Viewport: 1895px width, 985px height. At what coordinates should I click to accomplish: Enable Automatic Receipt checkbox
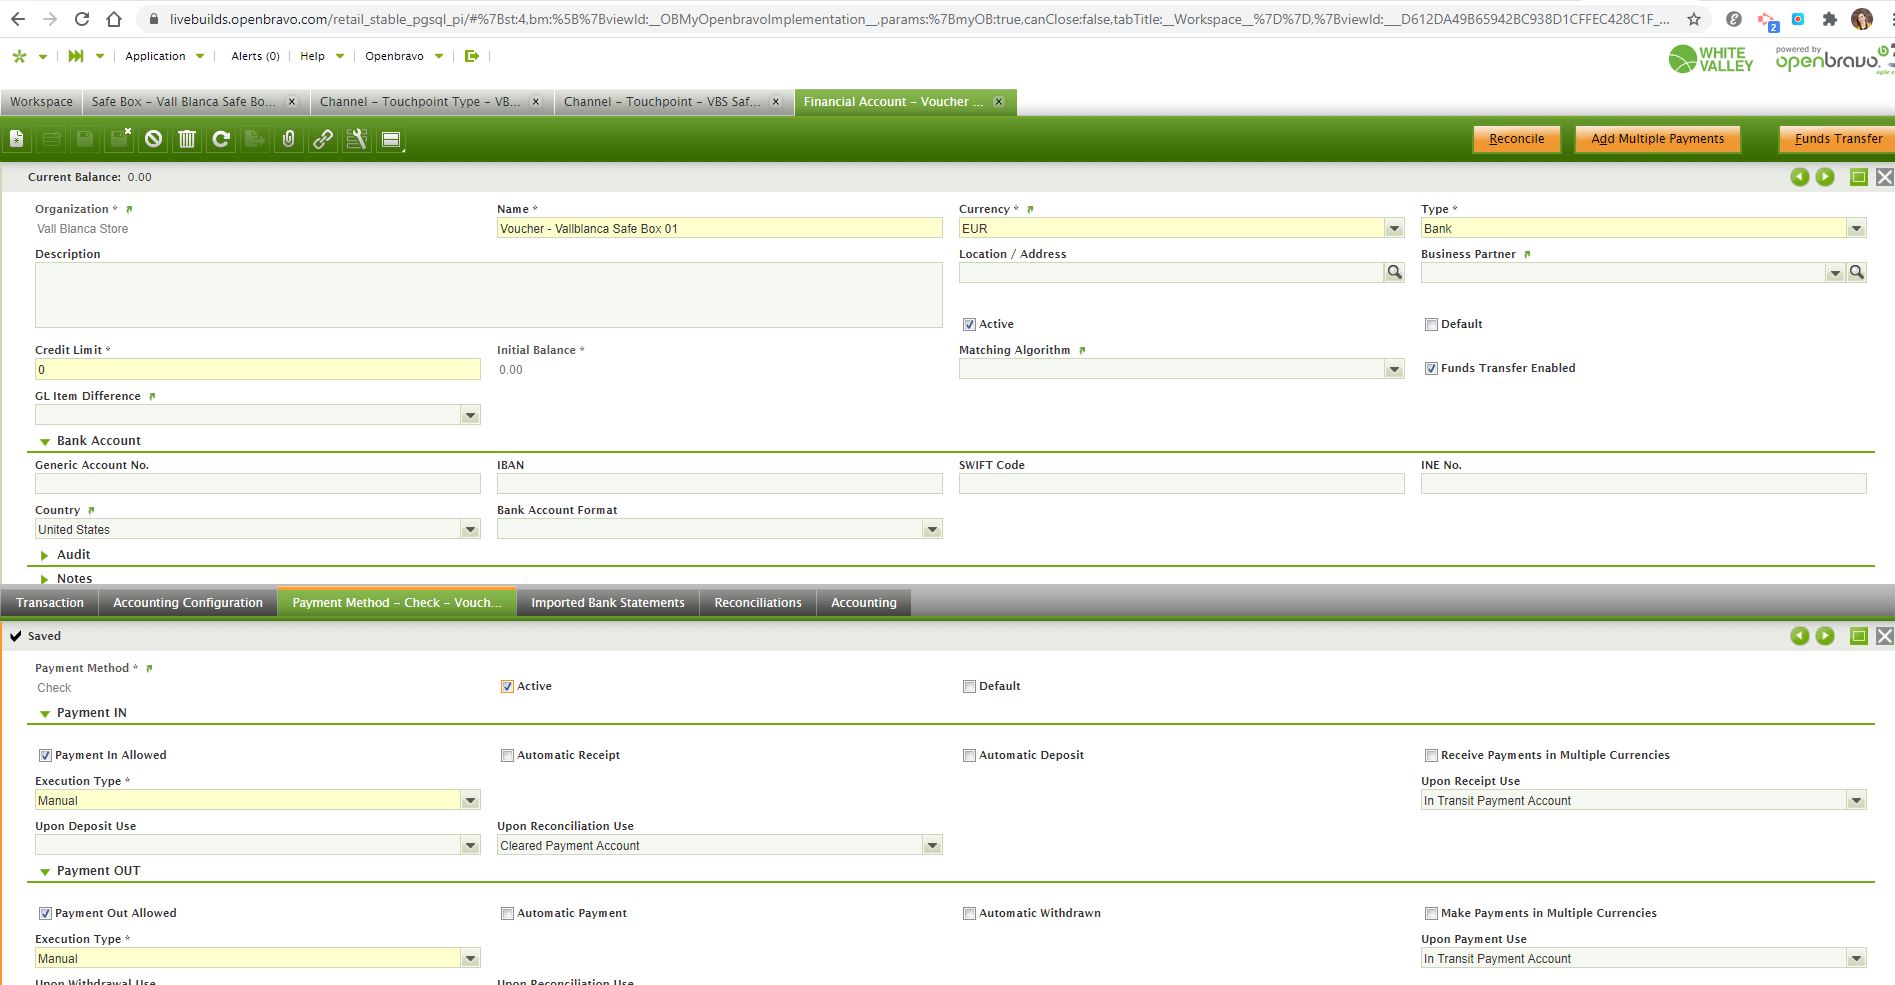pos(507,755)
